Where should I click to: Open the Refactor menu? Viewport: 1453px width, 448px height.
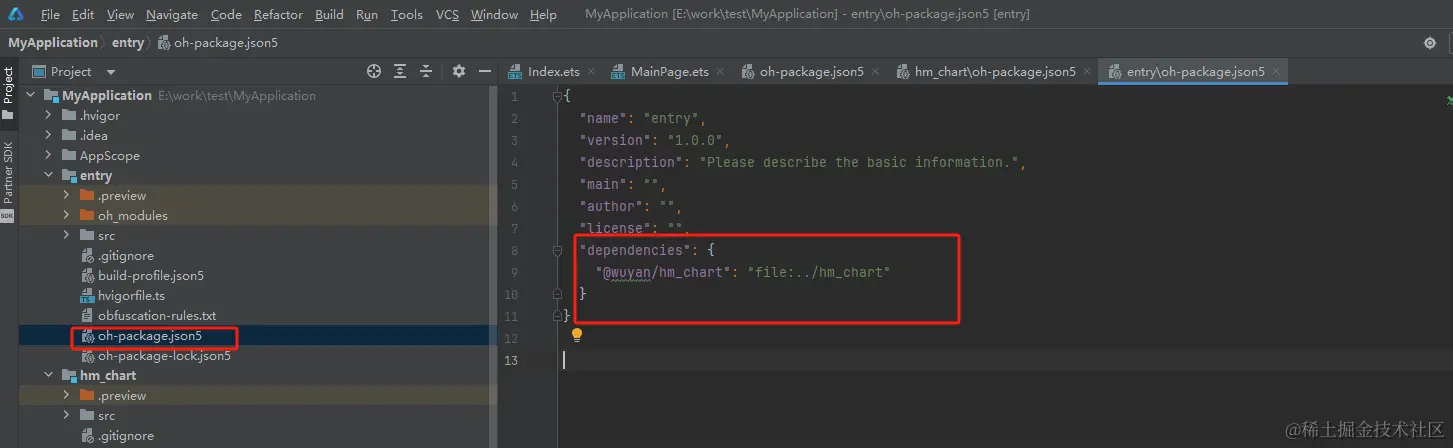[x=278, y=15]
